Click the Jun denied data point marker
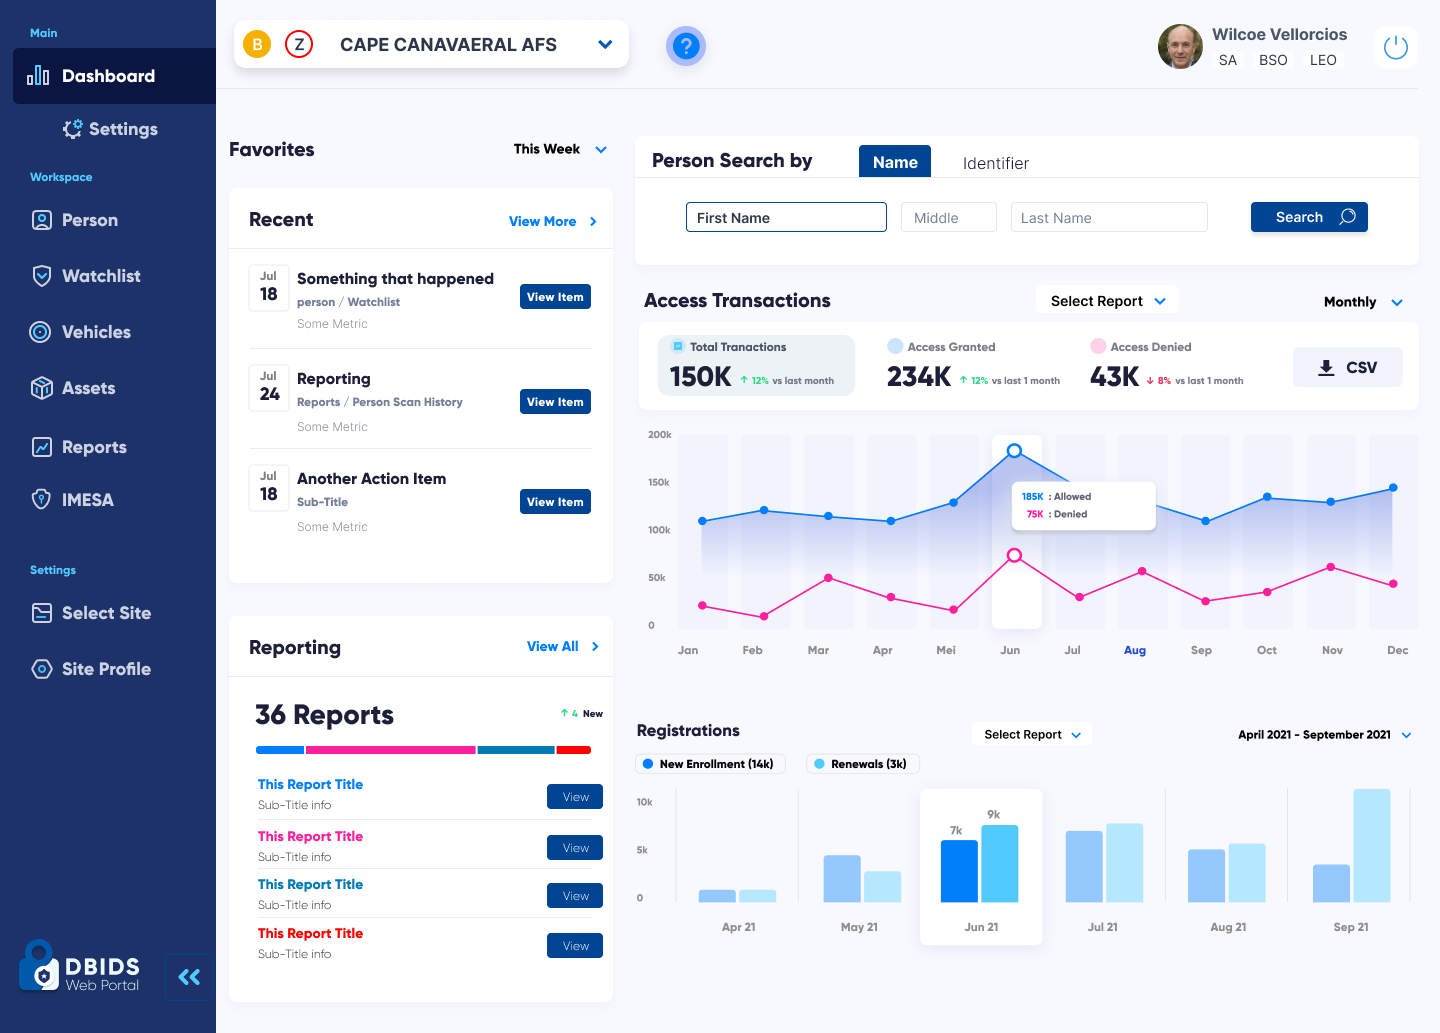Viewport: 1440px width, 1033px height. 1014,555
